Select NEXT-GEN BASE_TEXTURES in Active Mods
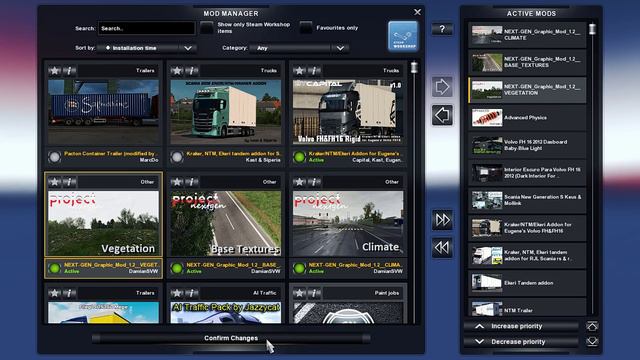The width and height of the screenshot is (640, 360). click(x=527, y=62)
